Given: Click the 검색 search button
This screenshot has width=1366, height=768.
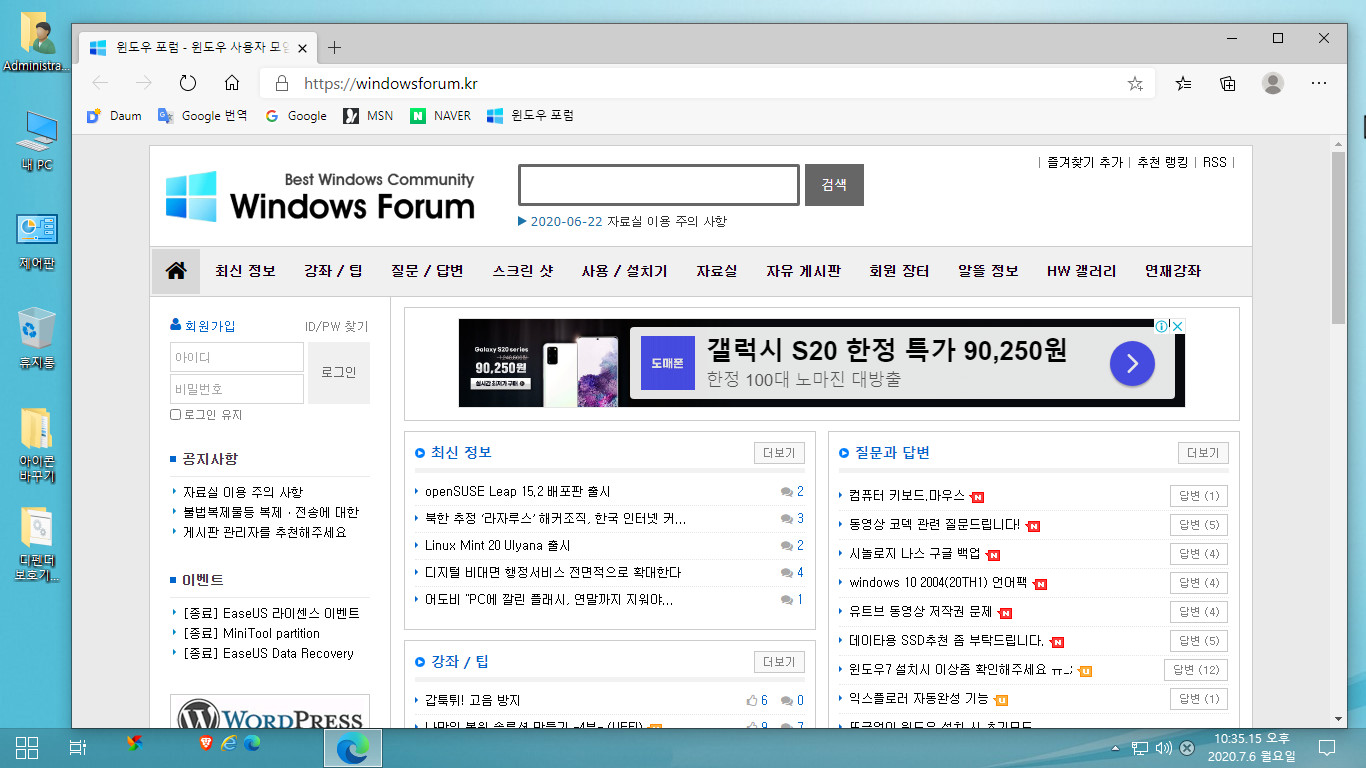Looking at the screenshot, I should [x=834, y=185].
